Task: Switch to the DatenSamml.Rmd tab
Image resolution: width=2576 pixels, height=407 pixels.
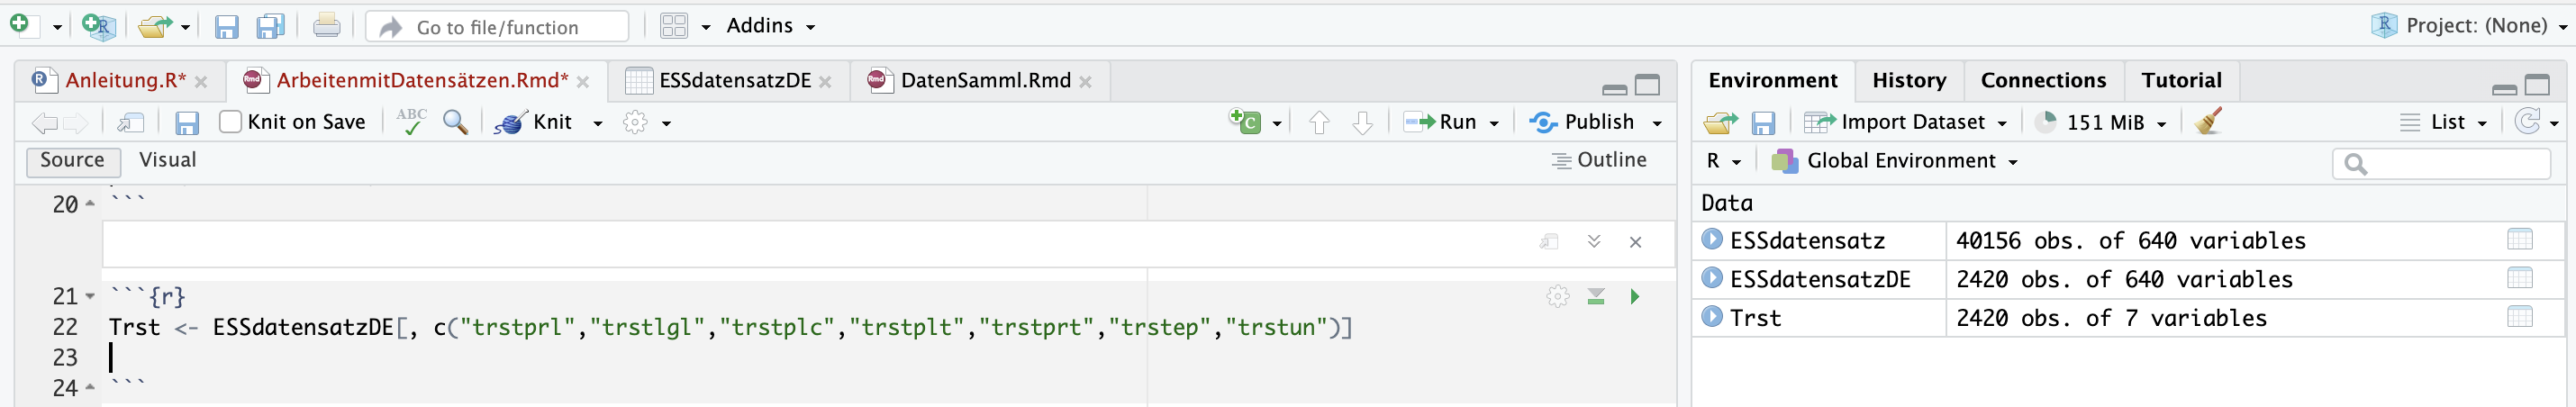Action: [x=985, y=81]
